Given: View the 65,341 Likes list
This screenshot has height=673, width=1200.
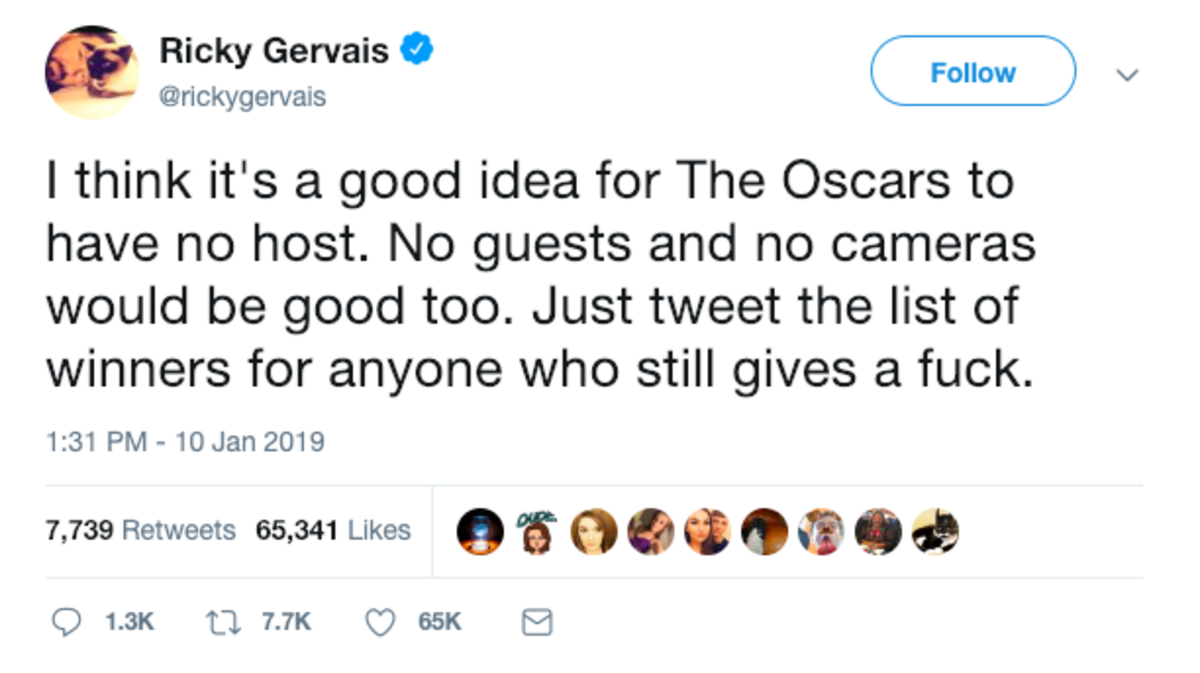Looking at the screenshot, I should (333, 530).
